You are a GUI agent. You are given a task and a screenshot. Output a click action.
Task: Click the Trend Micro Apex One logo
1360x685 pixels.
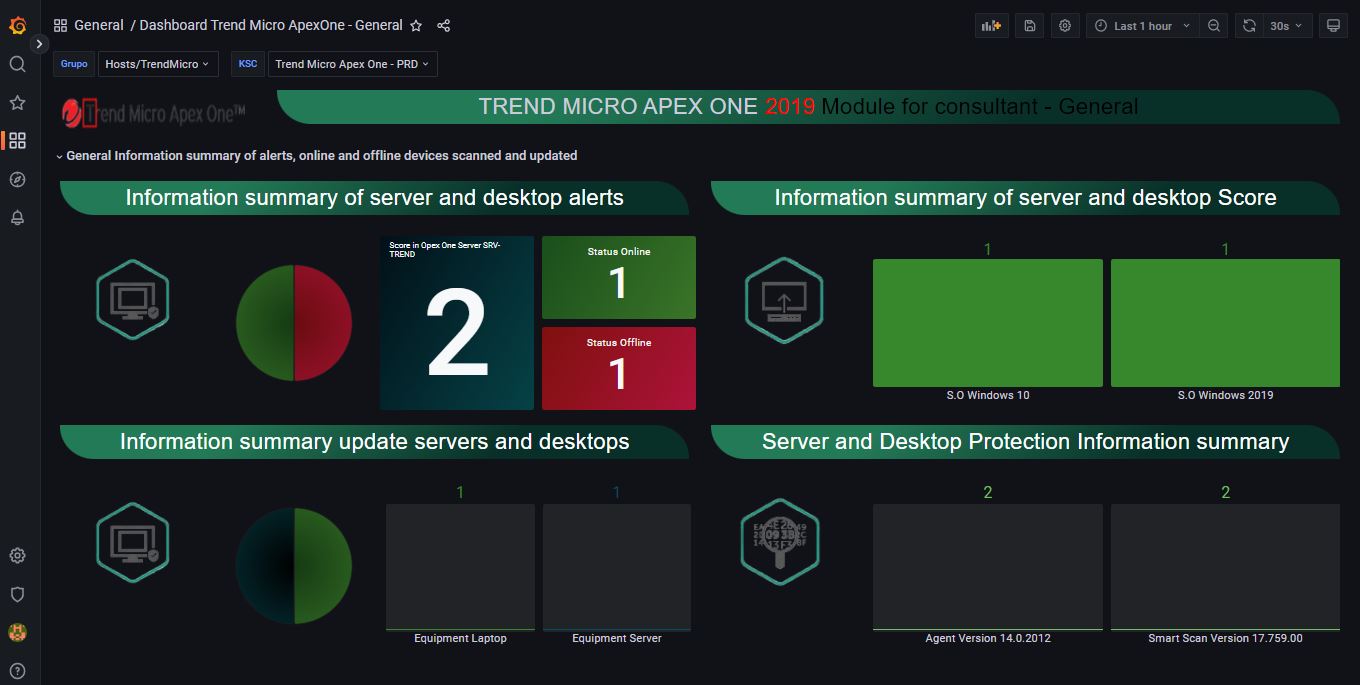point(153,113)
